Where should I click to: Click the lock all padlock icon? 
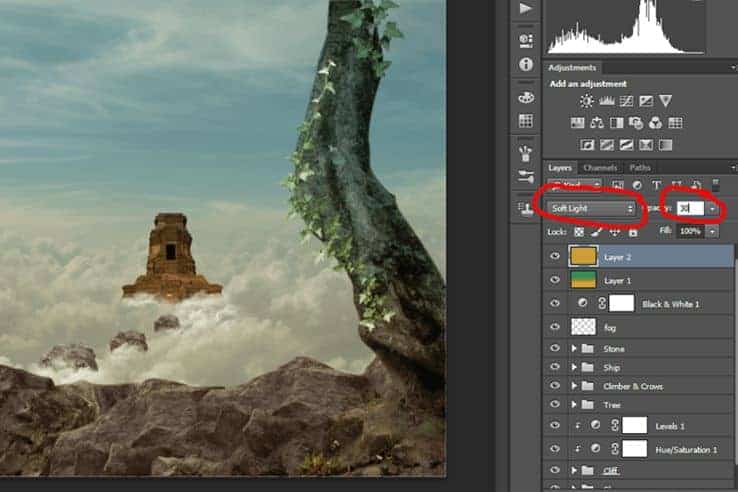(633, 232)
